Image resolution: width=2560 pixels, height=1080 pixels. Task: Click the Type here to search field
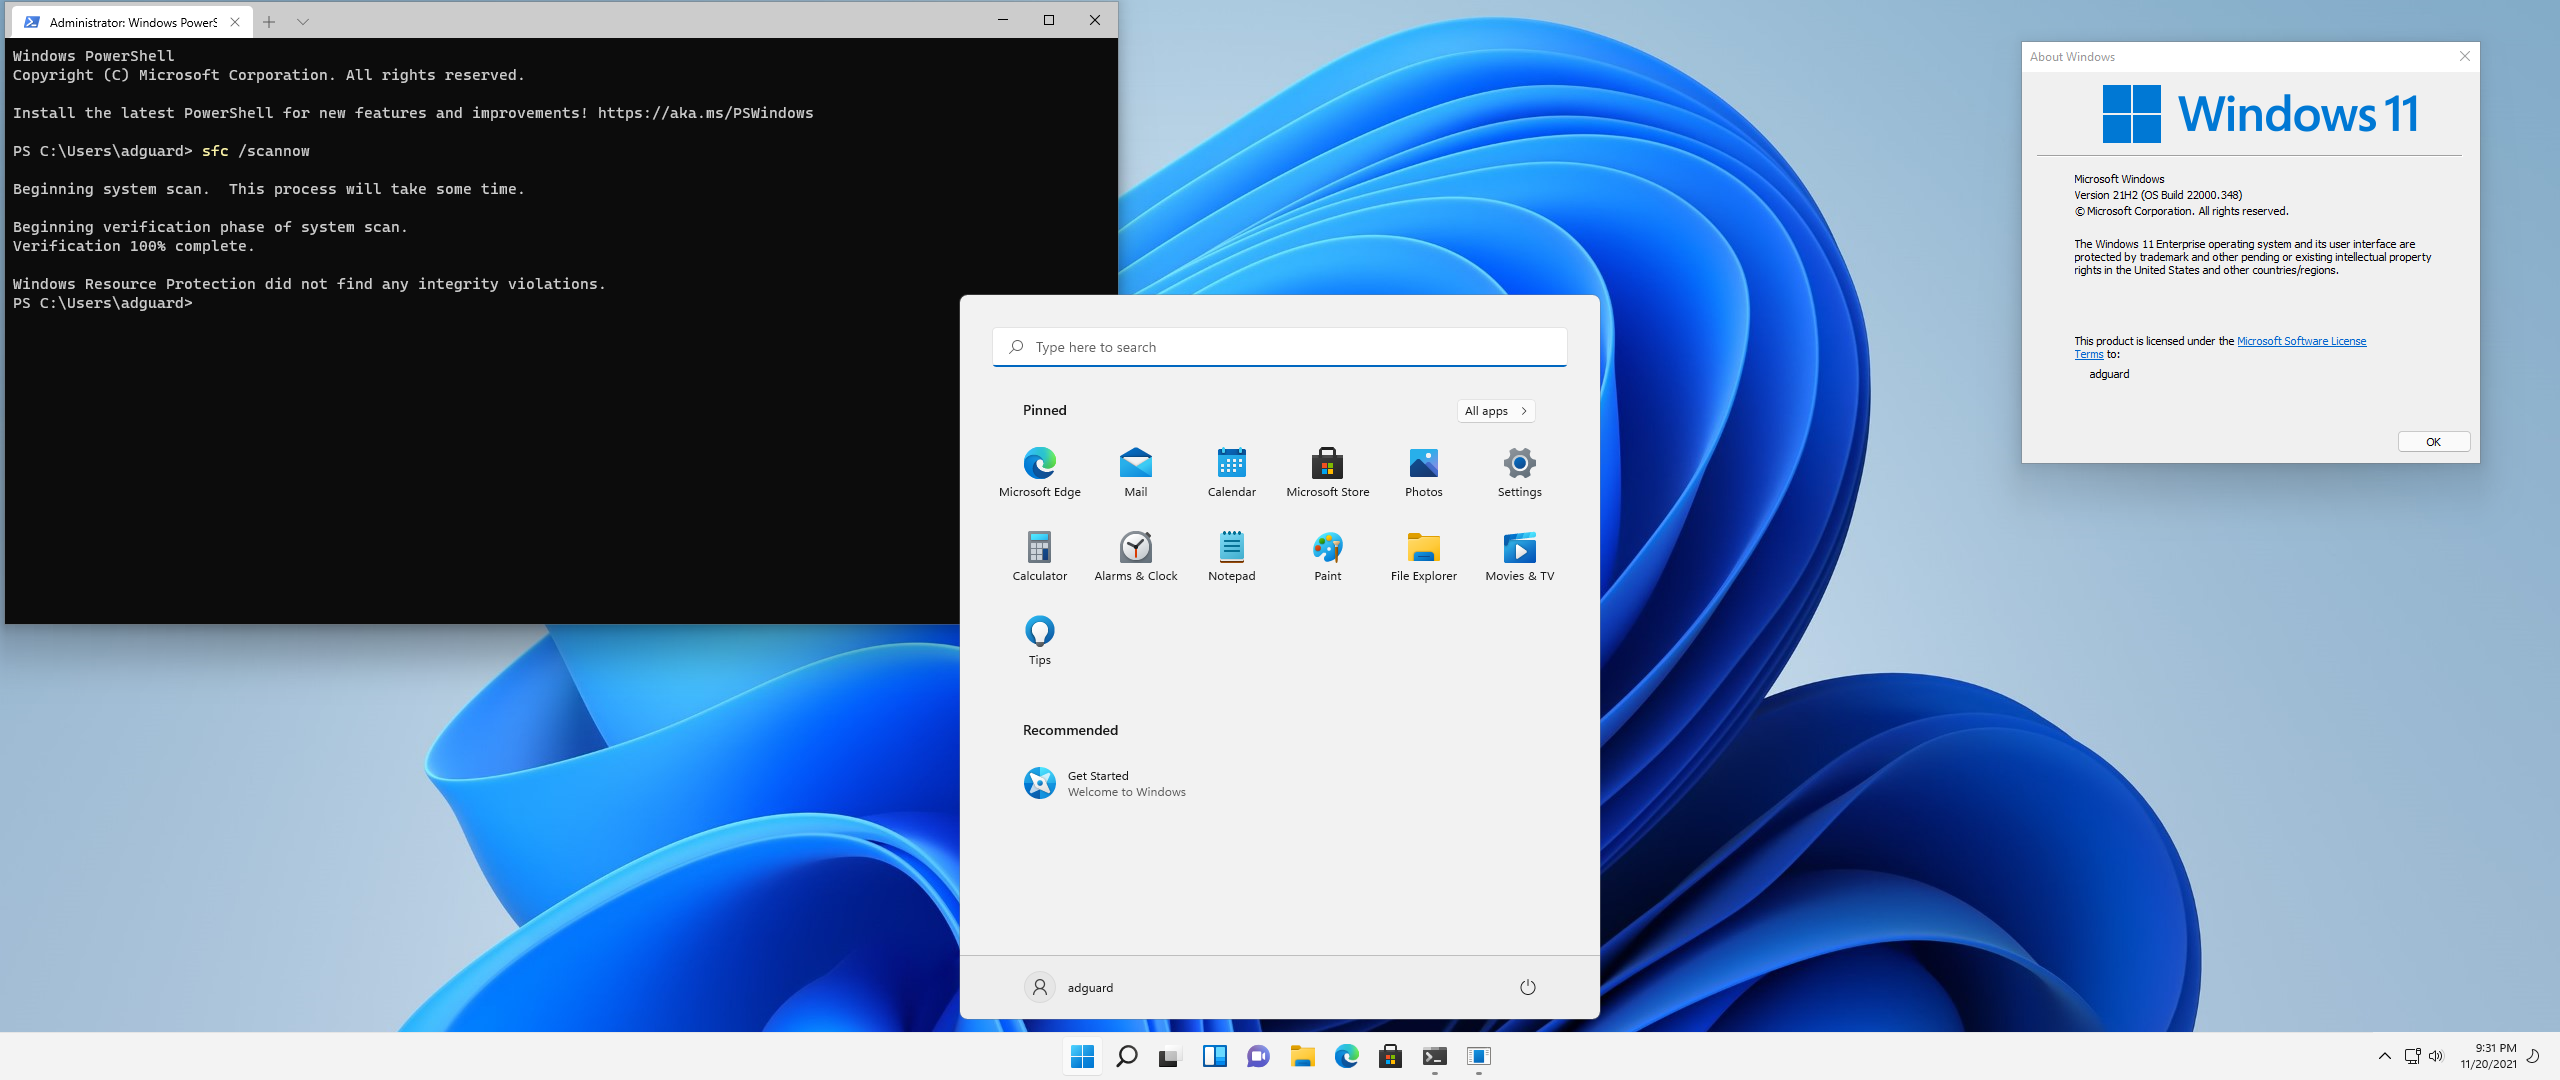click(x=1279, y=347)
